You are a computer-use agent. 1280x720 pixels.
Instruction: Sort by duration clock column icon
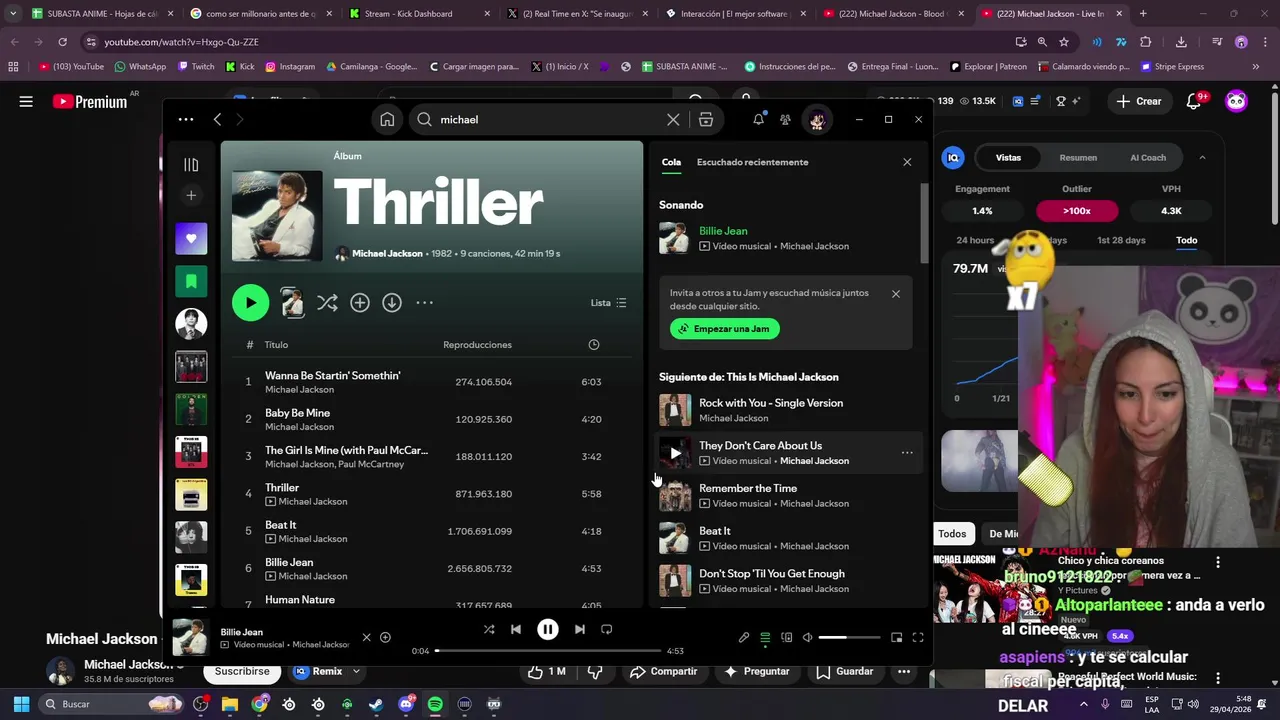[x=594, y=345]
